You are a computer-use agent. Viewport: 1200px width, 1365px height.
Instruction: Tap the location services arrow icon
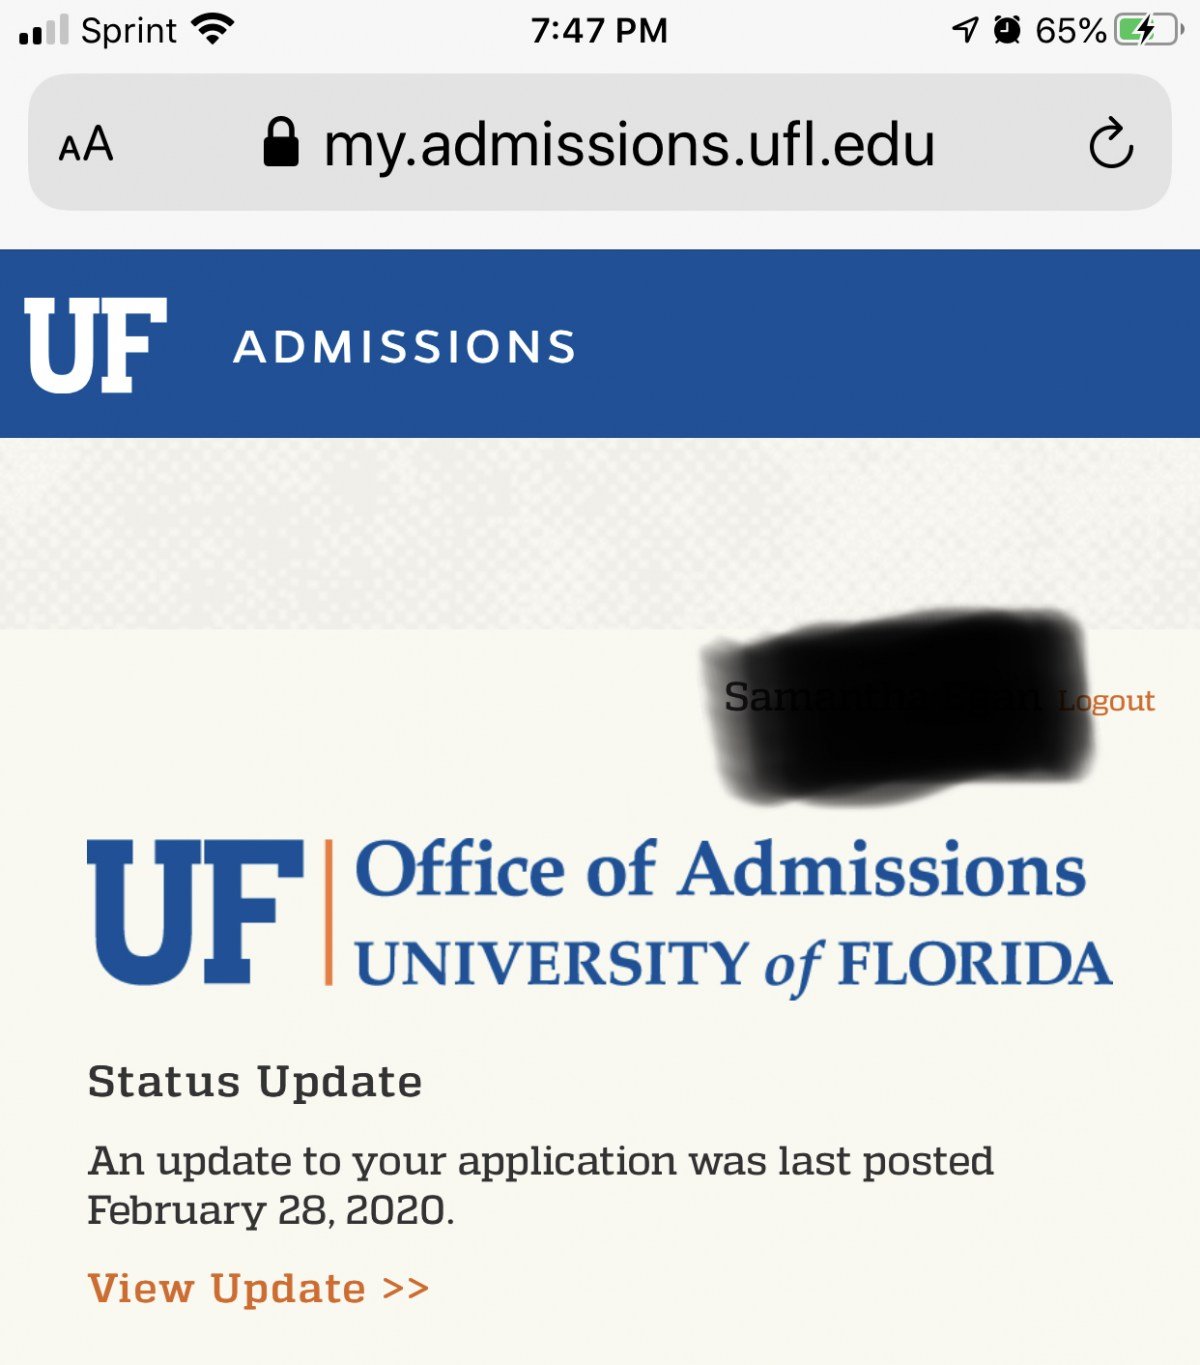(x=965, y=30)
